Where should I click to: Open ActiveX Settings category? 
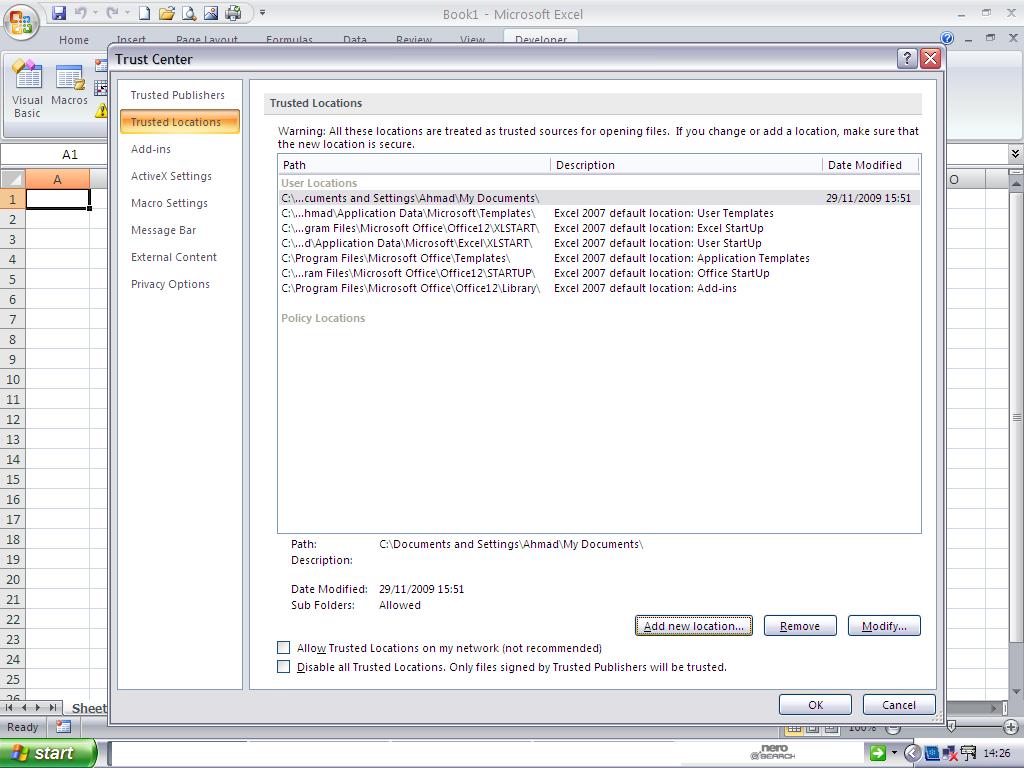[x=171, y=176]
